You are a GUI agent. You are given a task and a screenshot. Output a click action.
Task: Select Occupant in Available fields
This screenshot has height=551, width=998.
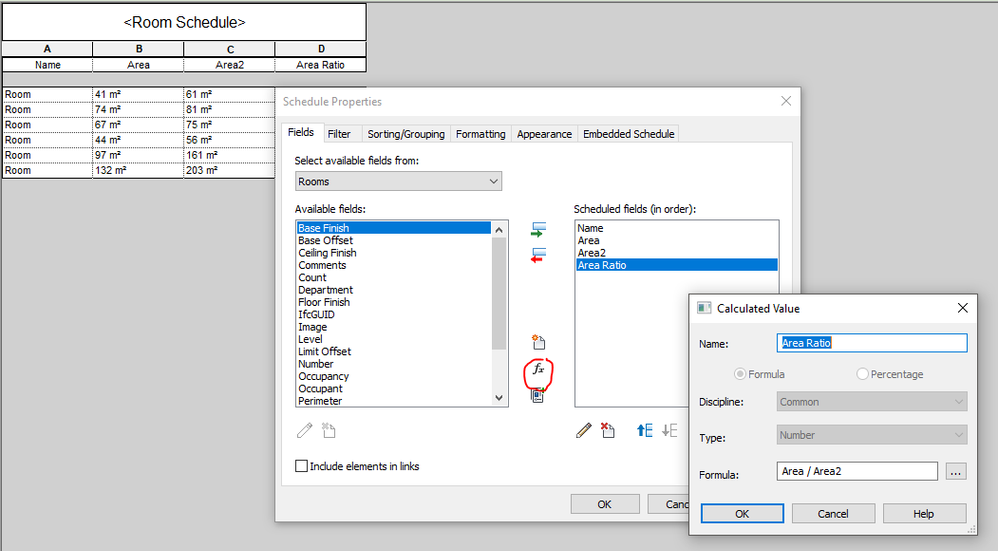394,389
